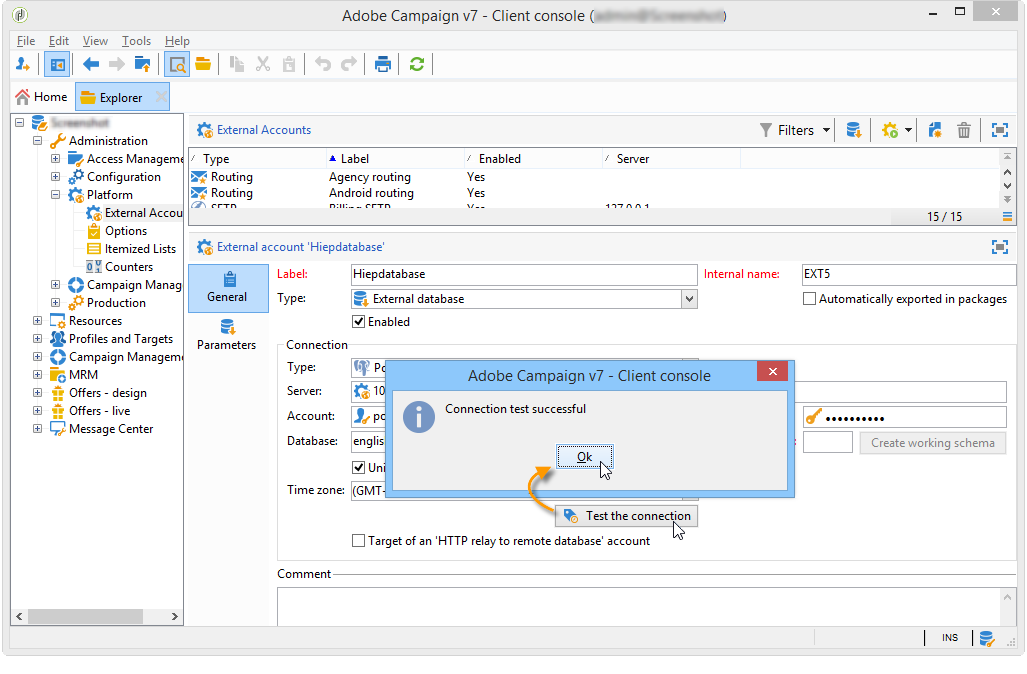Open the Edit menu
Image resolution: width=1027 pixels, height=674 pixels.
click(58, 41)
